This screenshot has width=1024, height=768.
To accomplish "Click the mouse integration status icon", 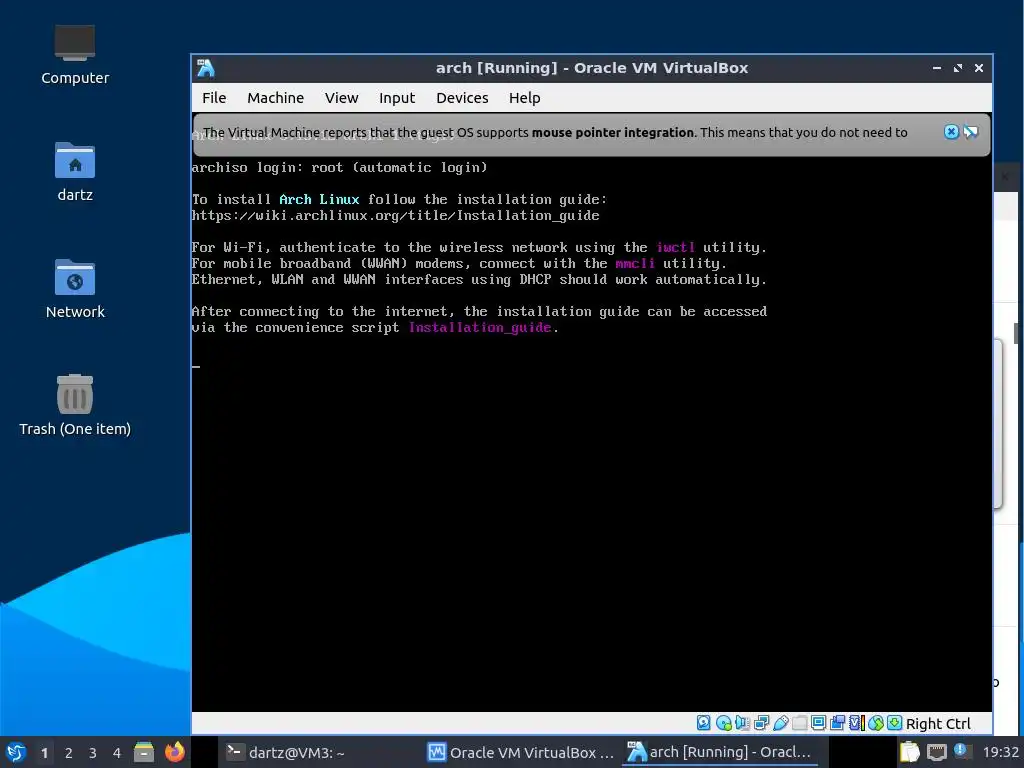I will click(876, 723).
